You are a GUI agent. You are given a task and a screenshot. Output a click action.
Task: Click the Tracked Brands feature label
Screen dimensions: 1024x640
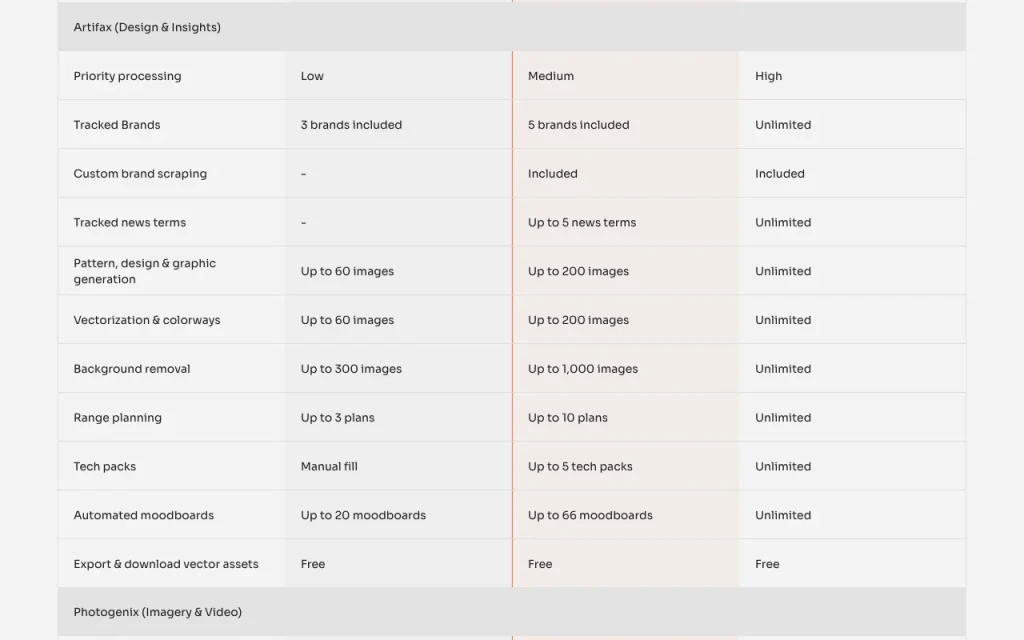117,125
